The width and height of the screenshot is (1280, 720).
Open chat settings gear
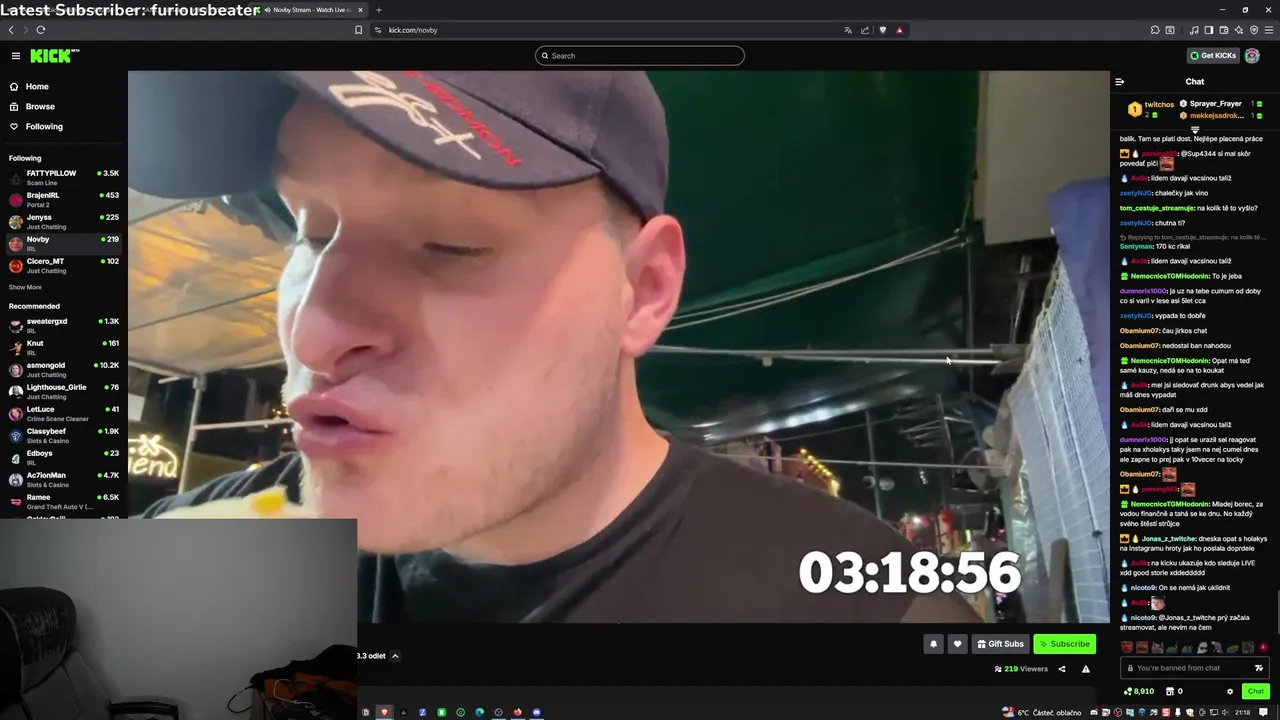1230,691
